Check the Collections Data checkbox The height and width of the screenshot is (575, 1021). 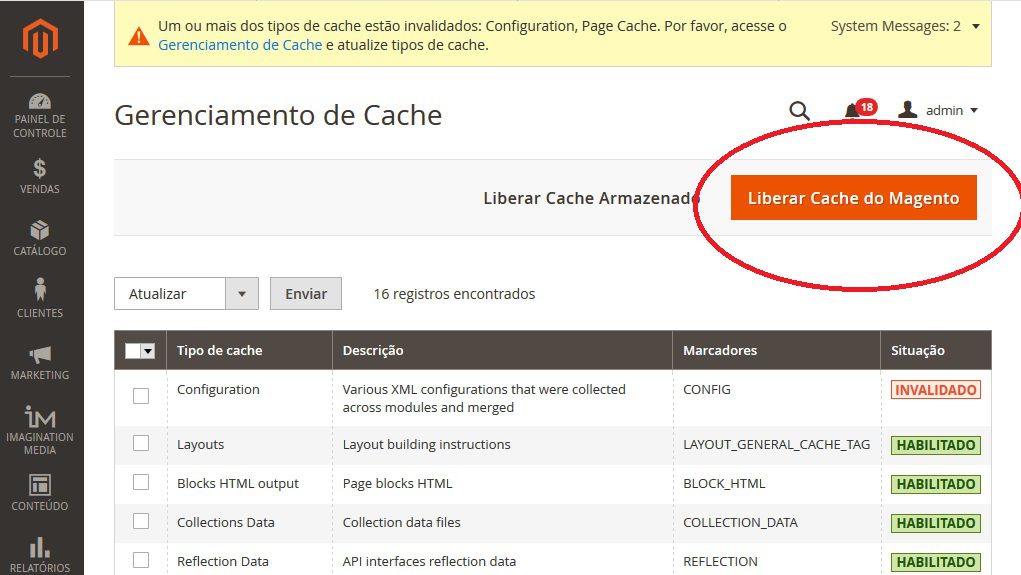pos(141,522)
